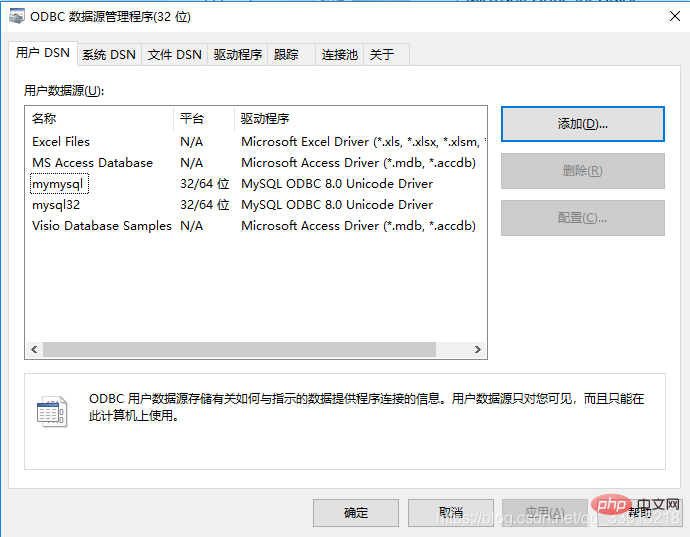Image resolution: width=690 pixels, height=537 pixels.
Task: Switch to the 用户 DSN tab
Action: click(43, 53)
